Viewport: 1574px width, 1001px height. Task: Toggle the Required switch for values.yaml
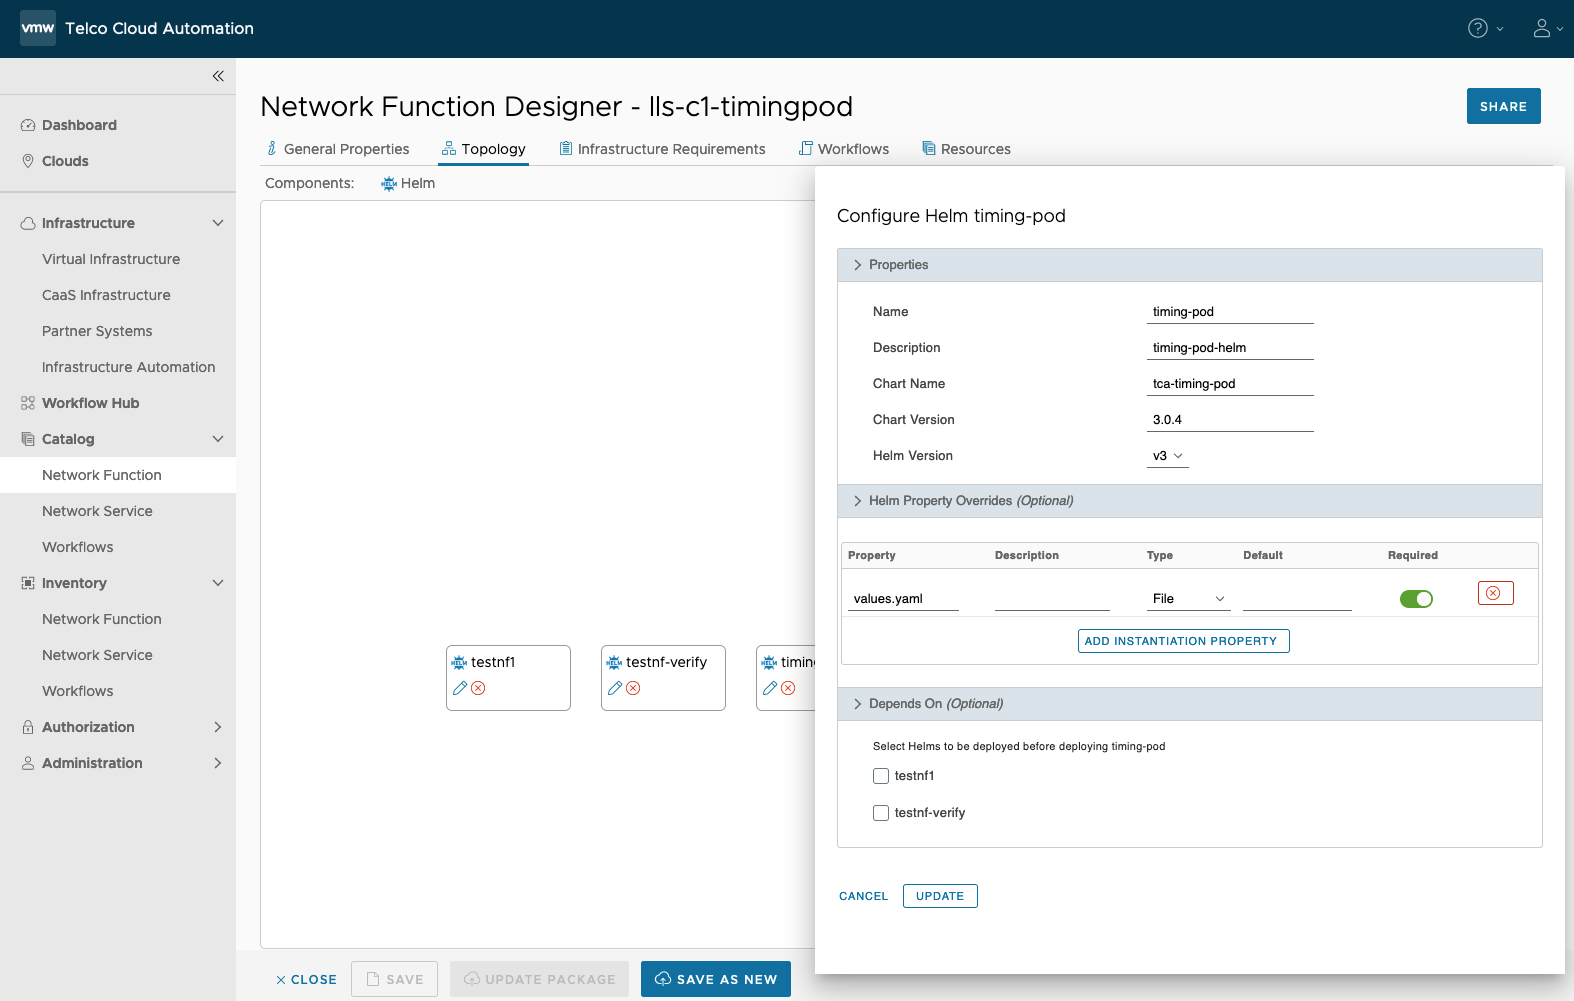(x=1416, y=599)
